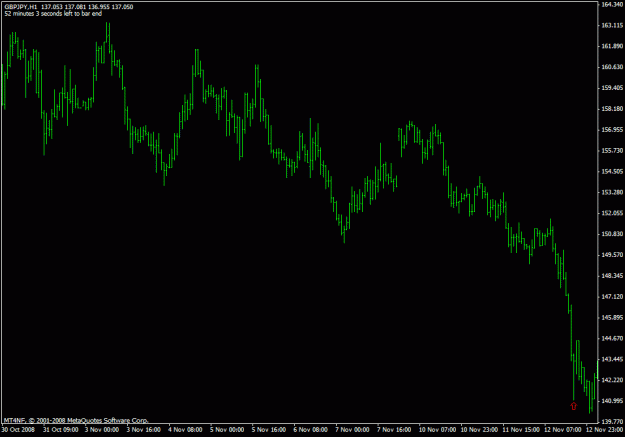Click the '5 Nov 16:00' time axis label
Viewport: 625px width, 437px height.
pyautogui.click(x=269, y=430)
